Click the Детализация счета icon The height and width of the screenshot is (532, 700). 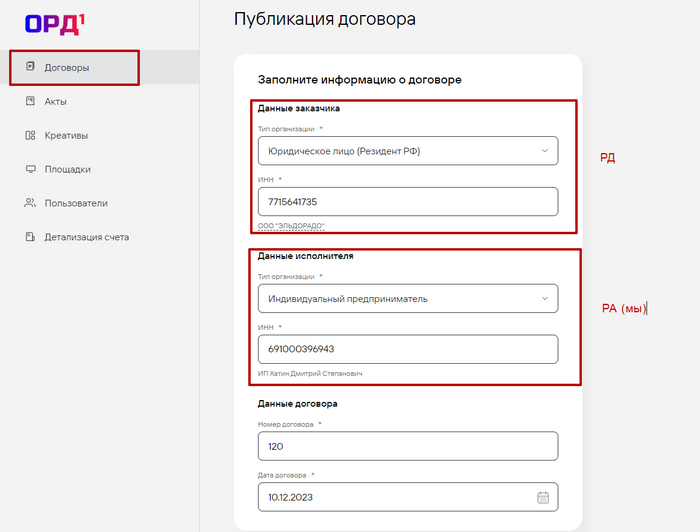coord(30,237)
